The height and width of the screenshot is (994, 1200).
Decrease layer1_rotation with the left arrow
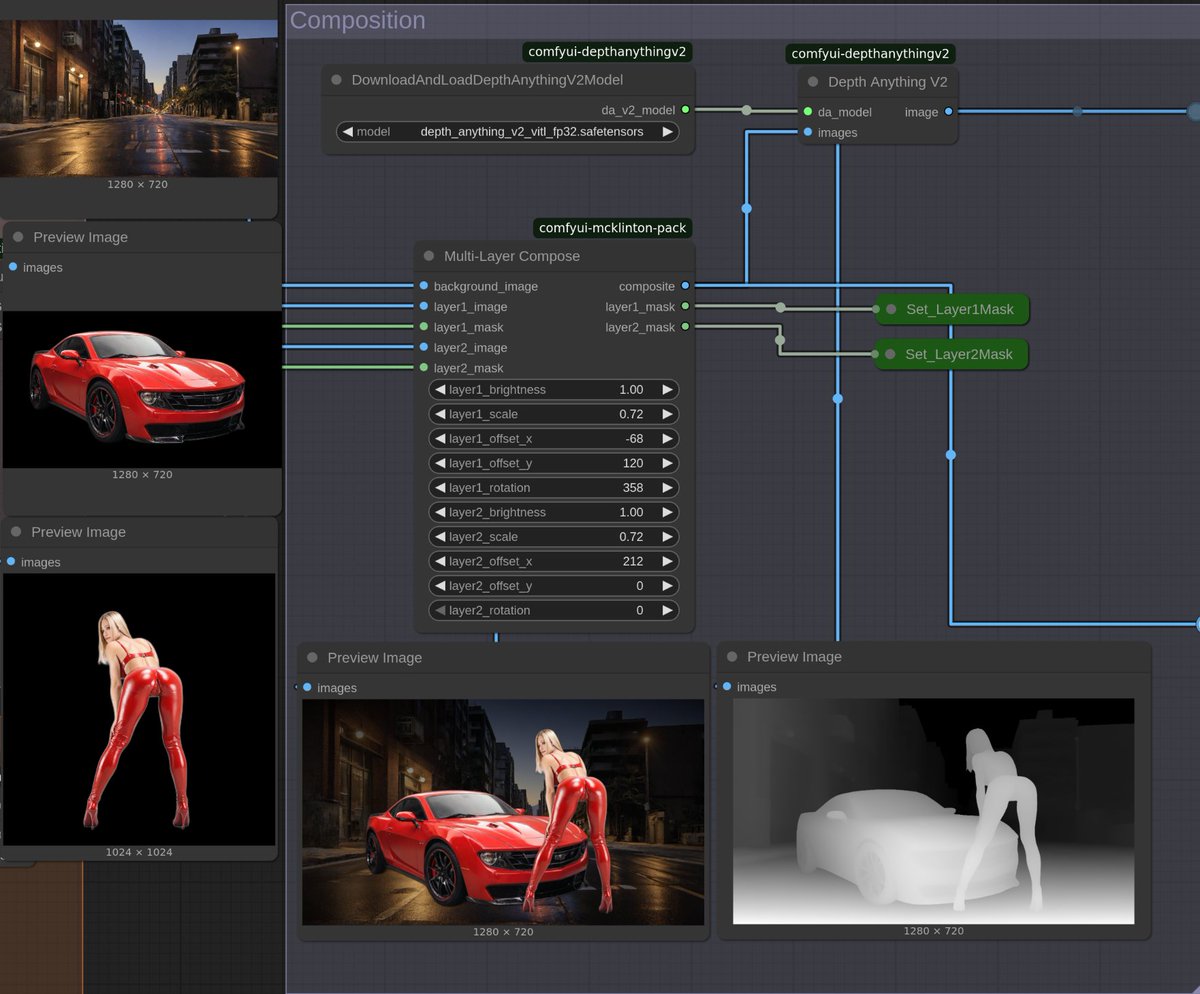440,487
